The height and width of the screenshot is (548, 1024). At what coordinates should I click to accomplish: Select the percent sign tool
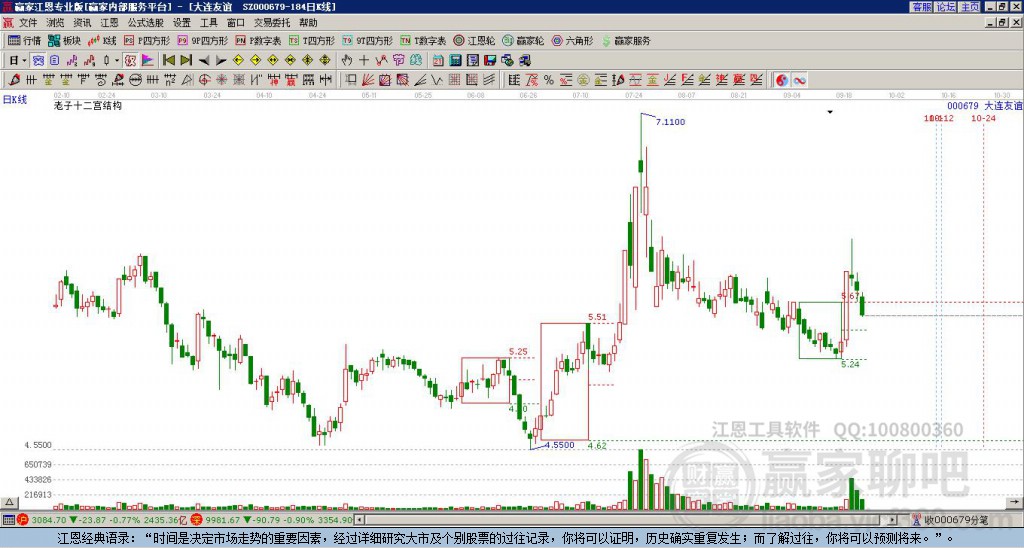pyautogui.click(x=549, y=80)
